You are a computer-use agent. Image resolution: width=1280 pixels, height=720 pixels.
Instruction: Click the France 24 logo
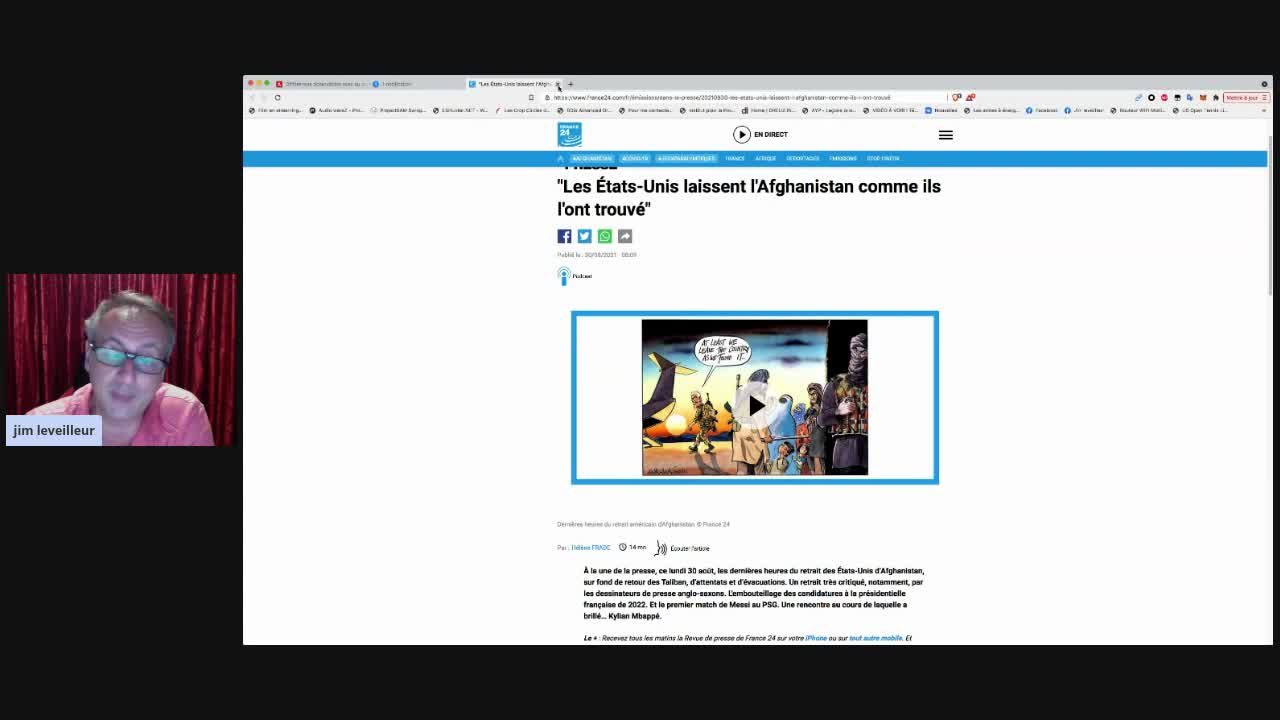569,134
